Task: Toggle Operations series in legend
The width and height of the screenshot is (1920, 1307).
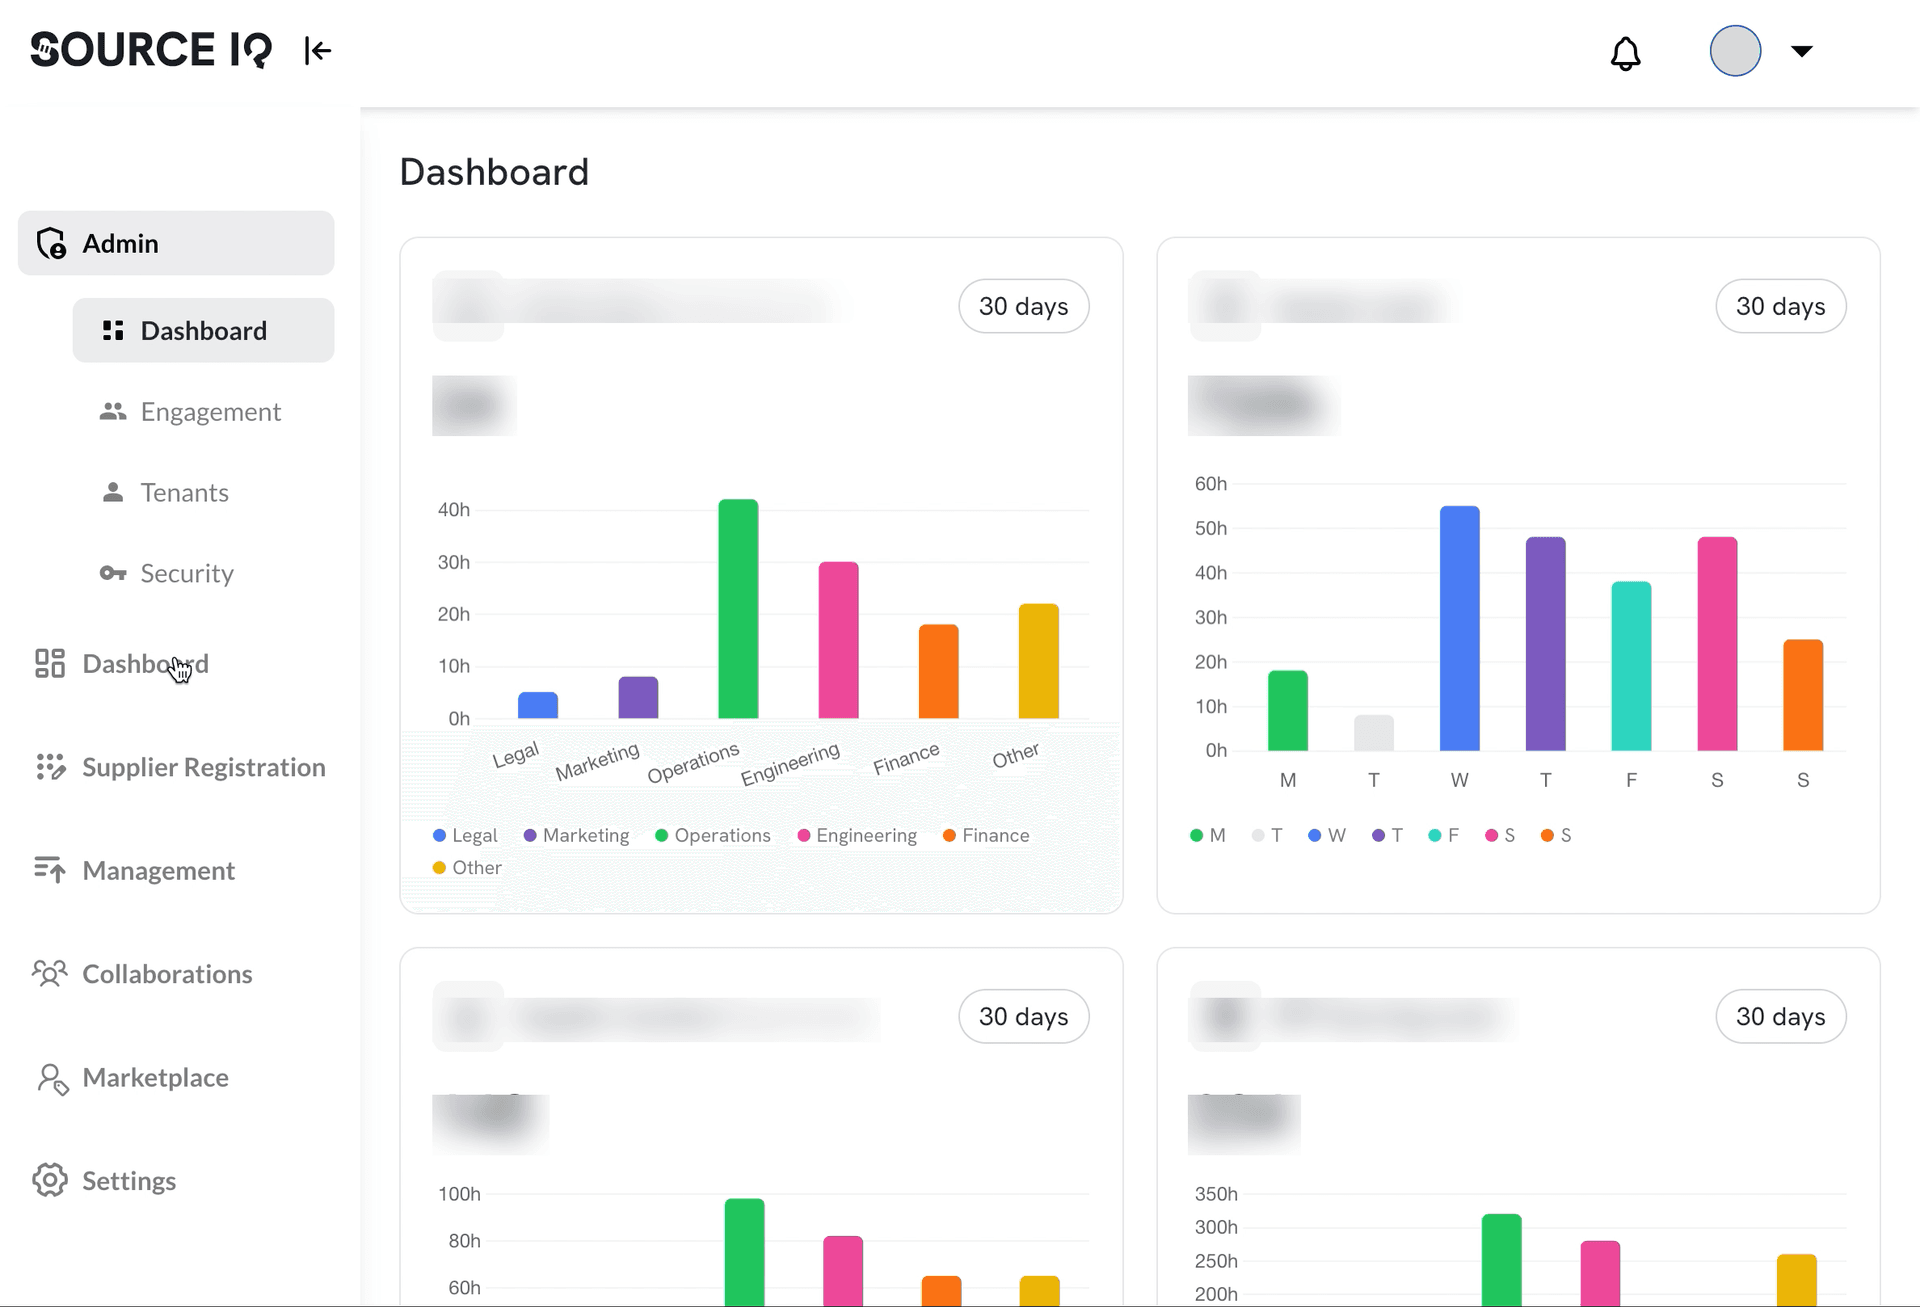Action: coord(713,836)
